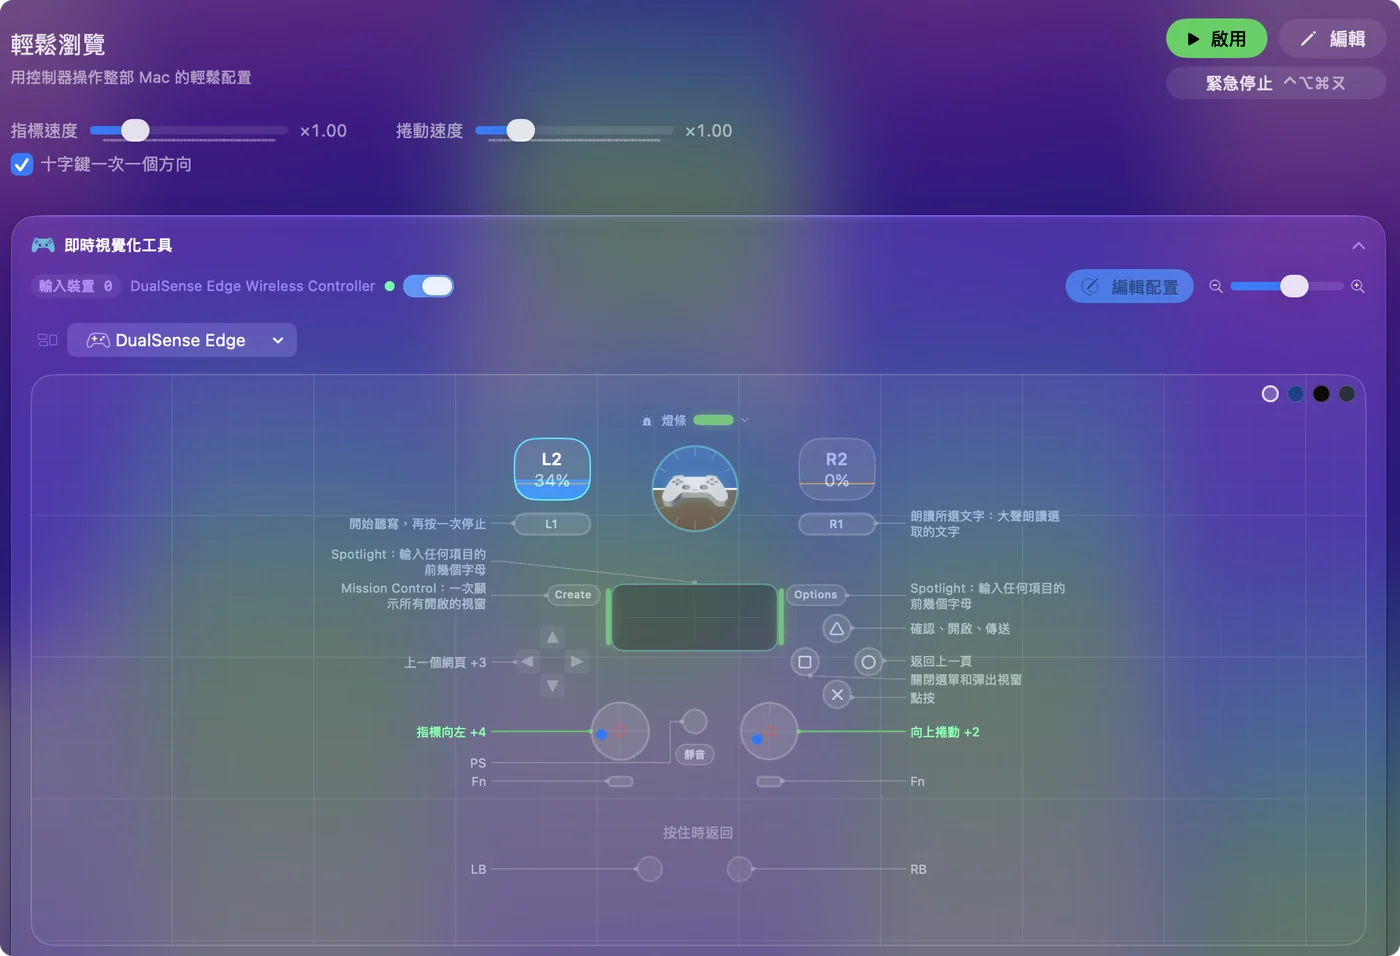The image size is (1400, 956).
Task: Click the zoom out magnifier icon
Action: pos(1216,286)
